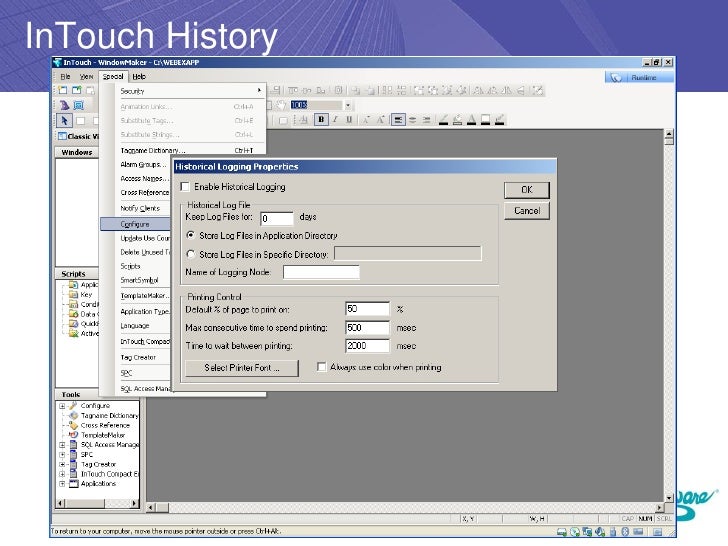Click the Name of Logging Node field
The image size is (728, 546).
click(x=321, y=272)
